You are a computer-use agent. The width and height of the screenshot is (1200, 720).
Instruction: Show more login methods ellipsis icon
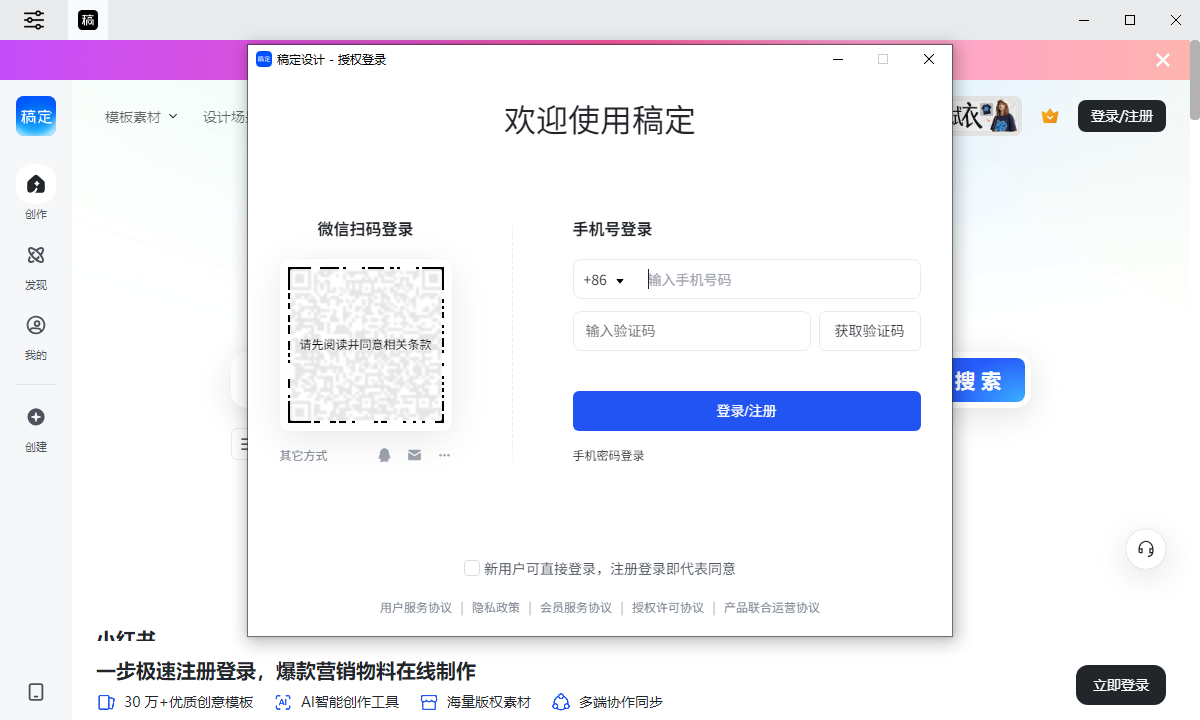[x=445, y=455]
